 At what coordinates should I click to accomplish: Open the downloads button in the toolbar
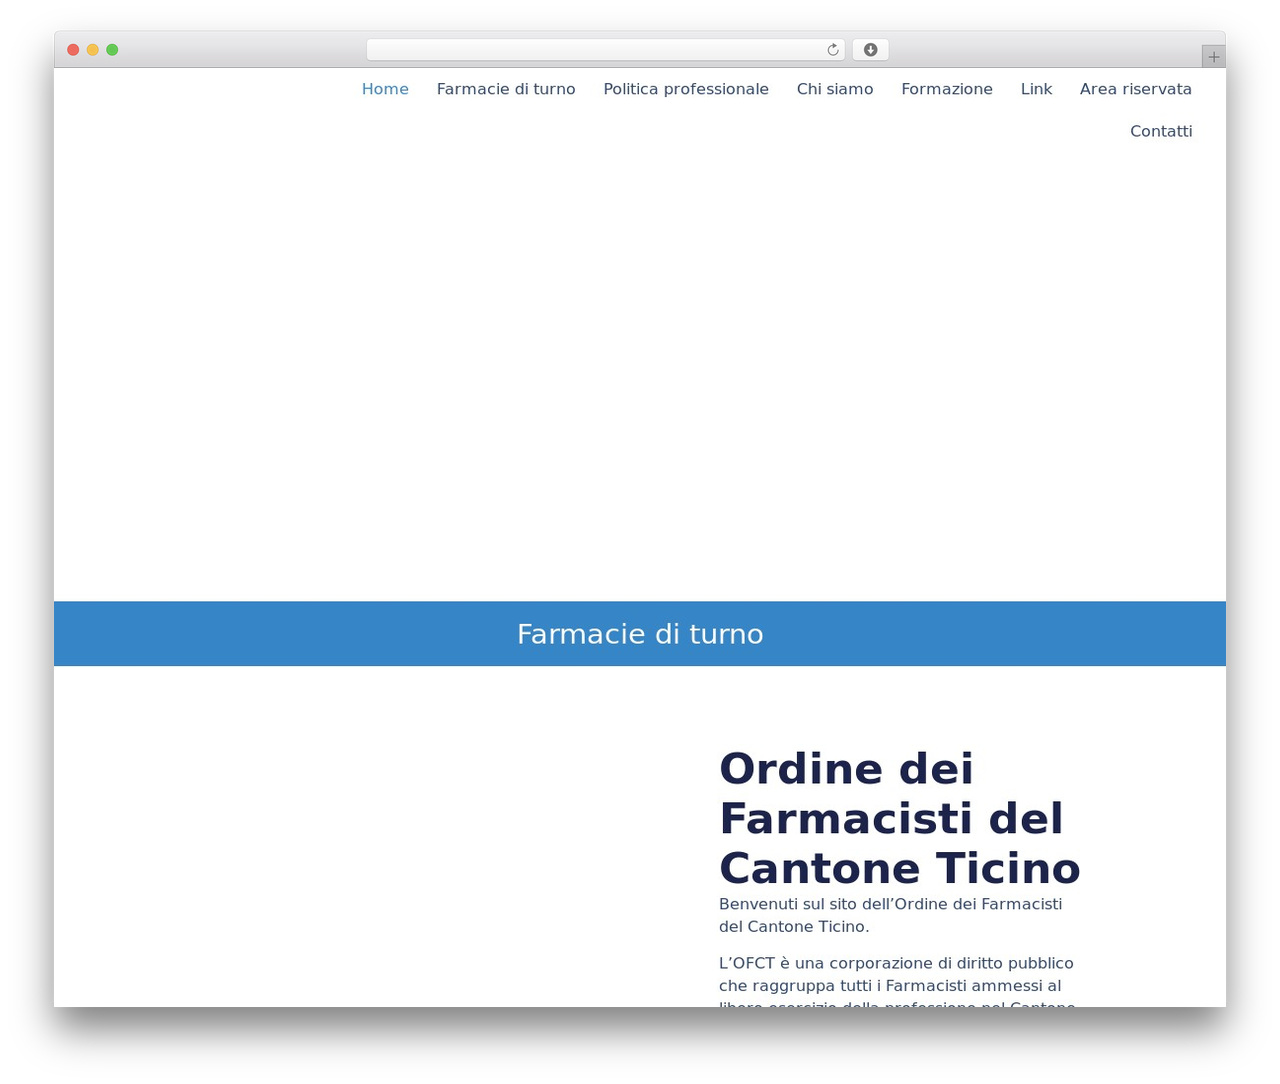870,50
